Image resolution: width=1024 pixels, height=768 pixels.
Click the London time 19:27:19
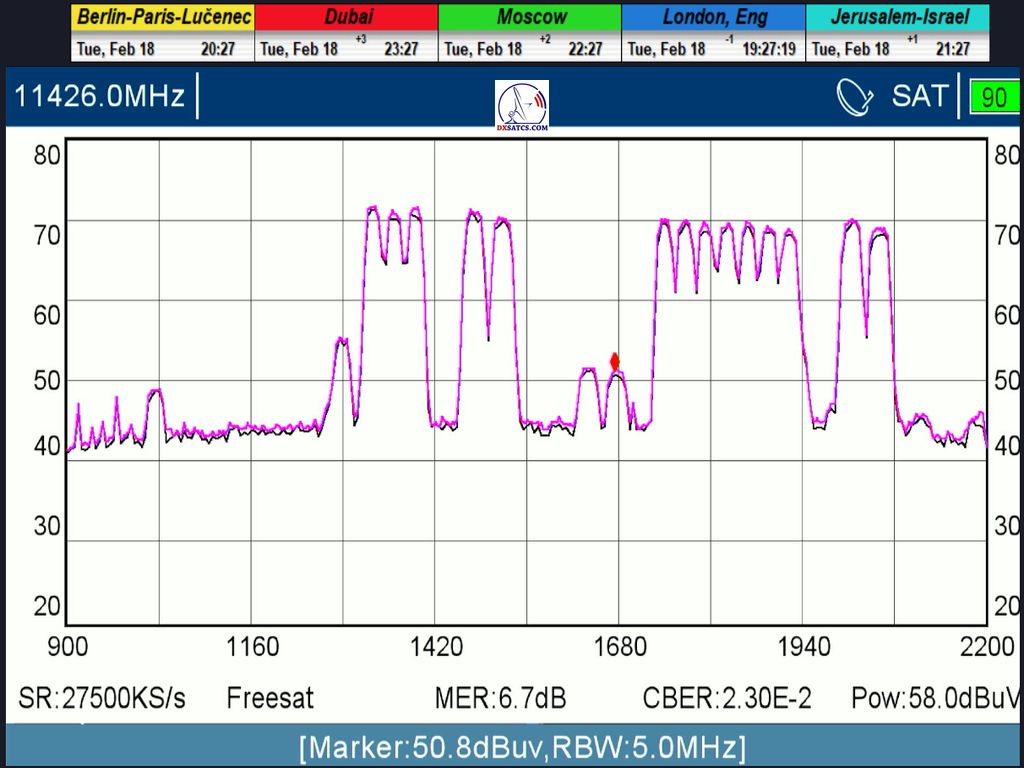point(768,48)
